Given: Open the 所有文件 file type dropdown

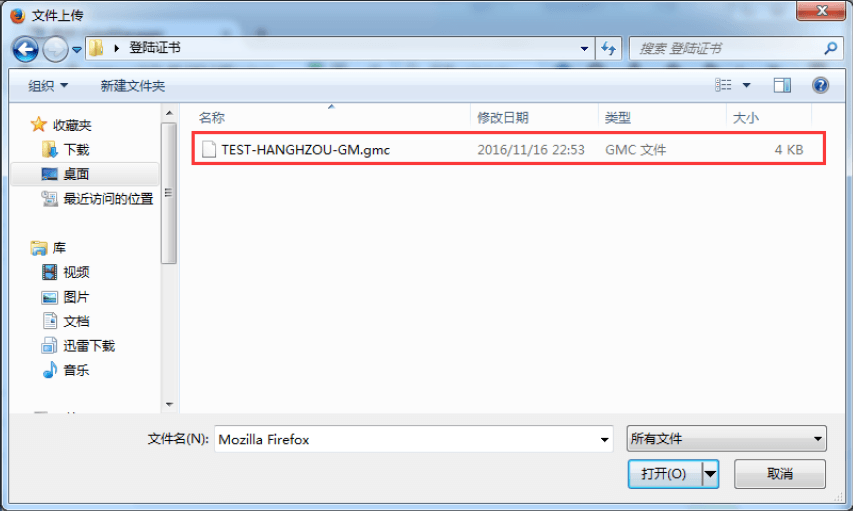Looking at the screenshot, I should (726, 439).
